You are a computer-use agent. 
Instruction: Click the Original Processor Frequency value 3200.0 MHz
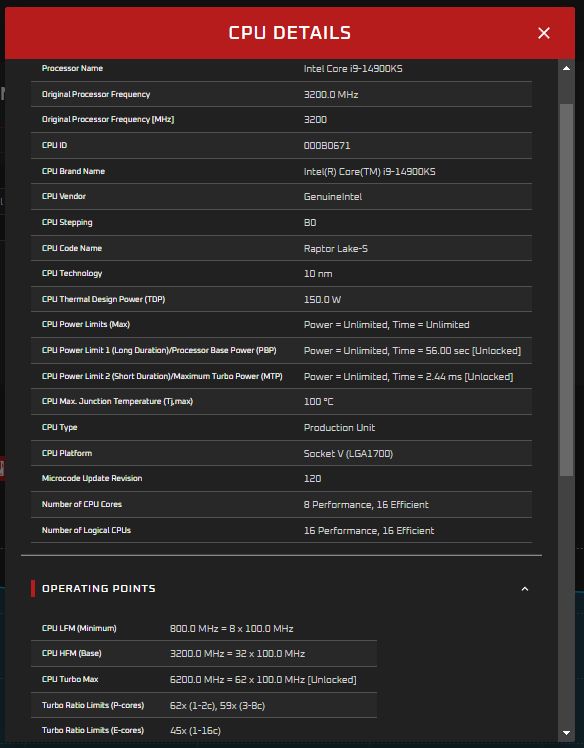(331, 94)
